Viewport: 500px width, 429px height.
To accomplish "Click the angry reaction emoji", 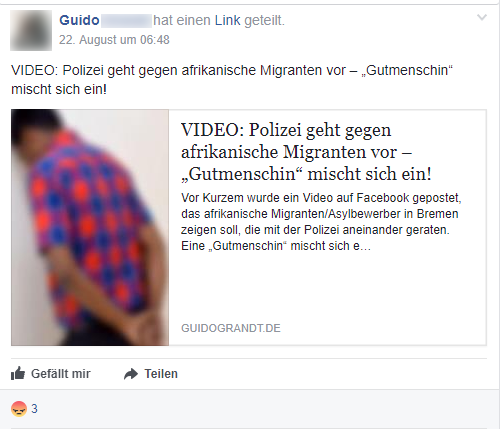I will pyautogui.click(x=19, y=409).
